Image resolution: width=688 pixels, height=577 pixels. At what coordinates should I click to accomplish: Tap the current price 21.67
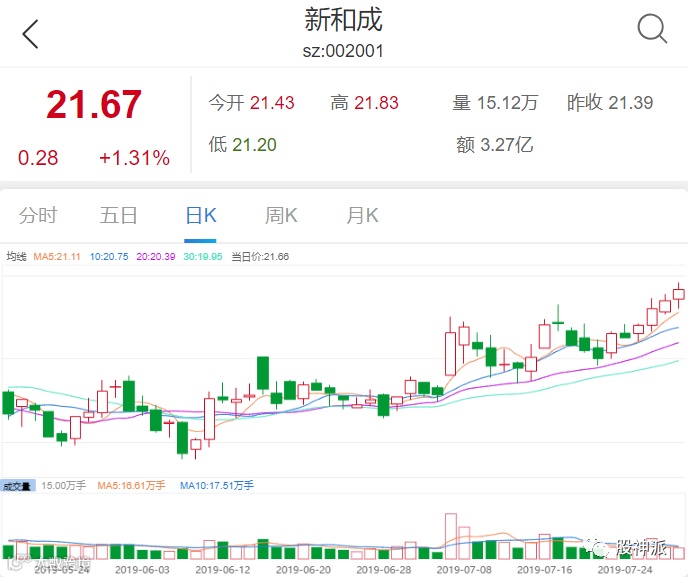click(94, 104)
